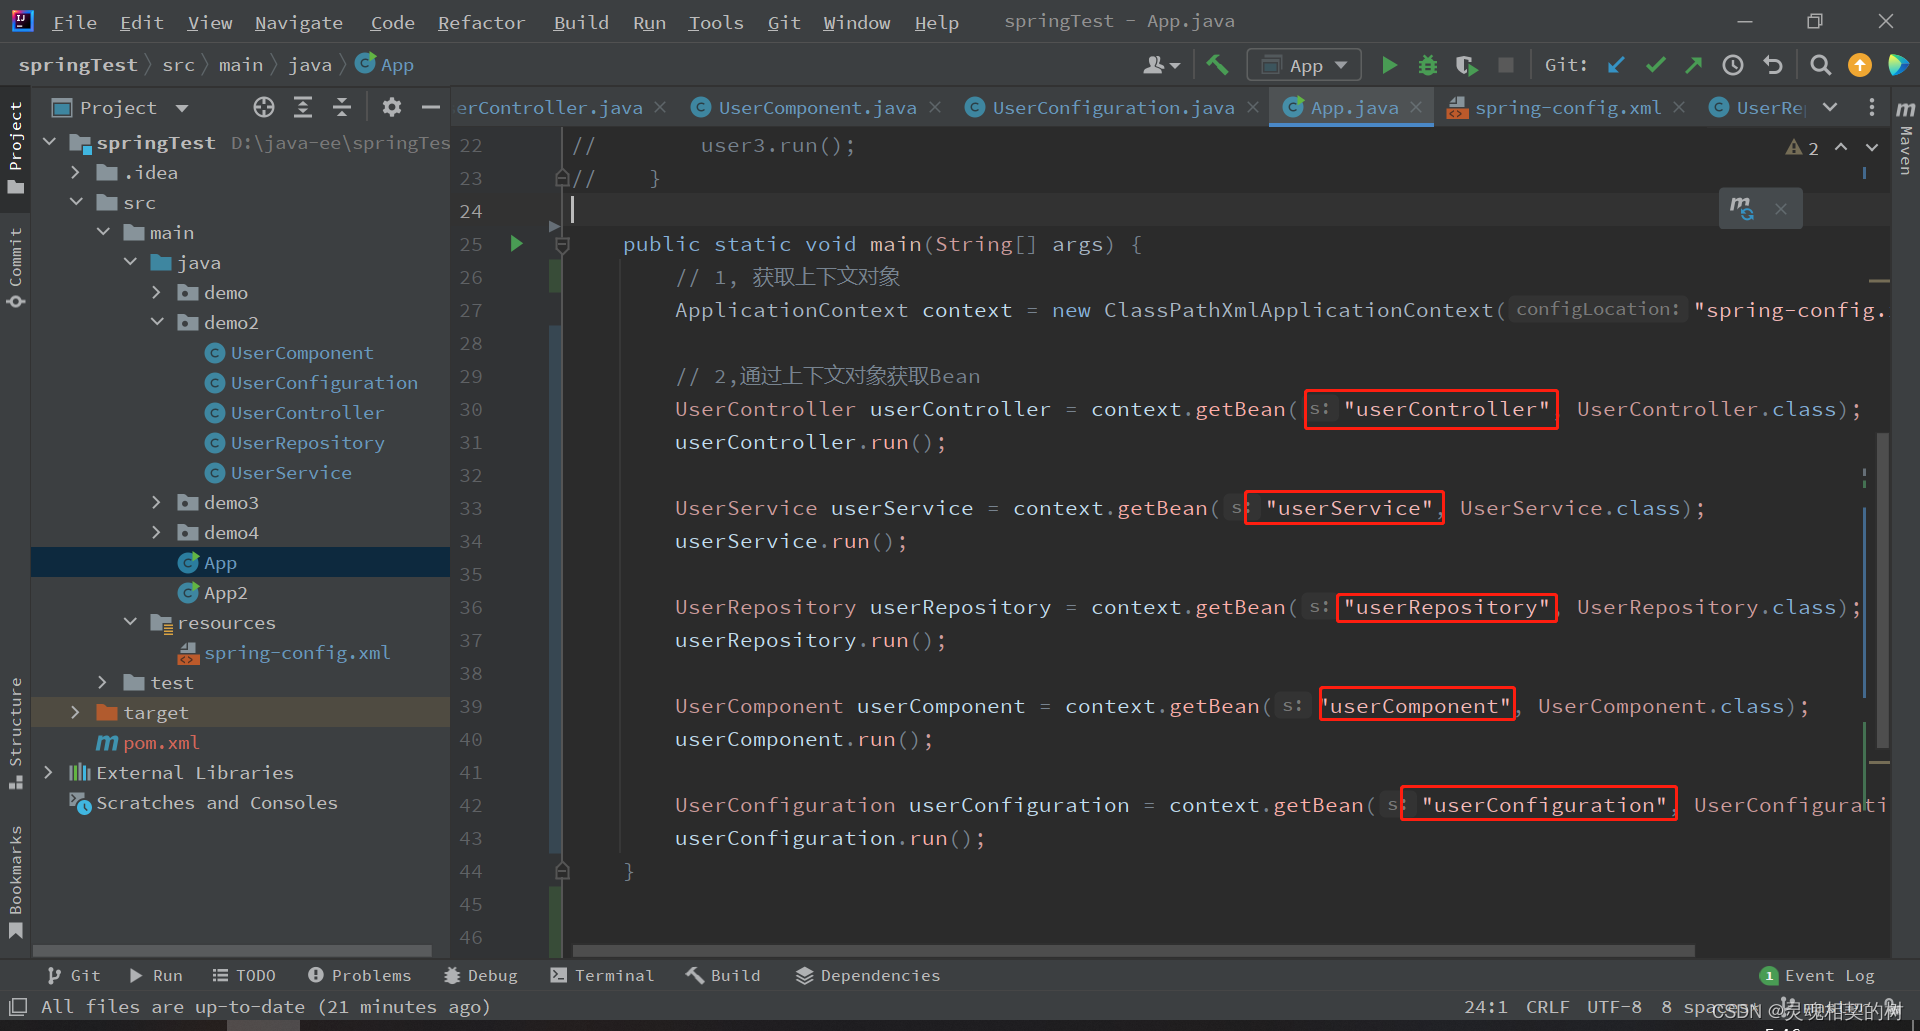
Task: Open the App run configuration dropdown
Action: [1304, 65]
